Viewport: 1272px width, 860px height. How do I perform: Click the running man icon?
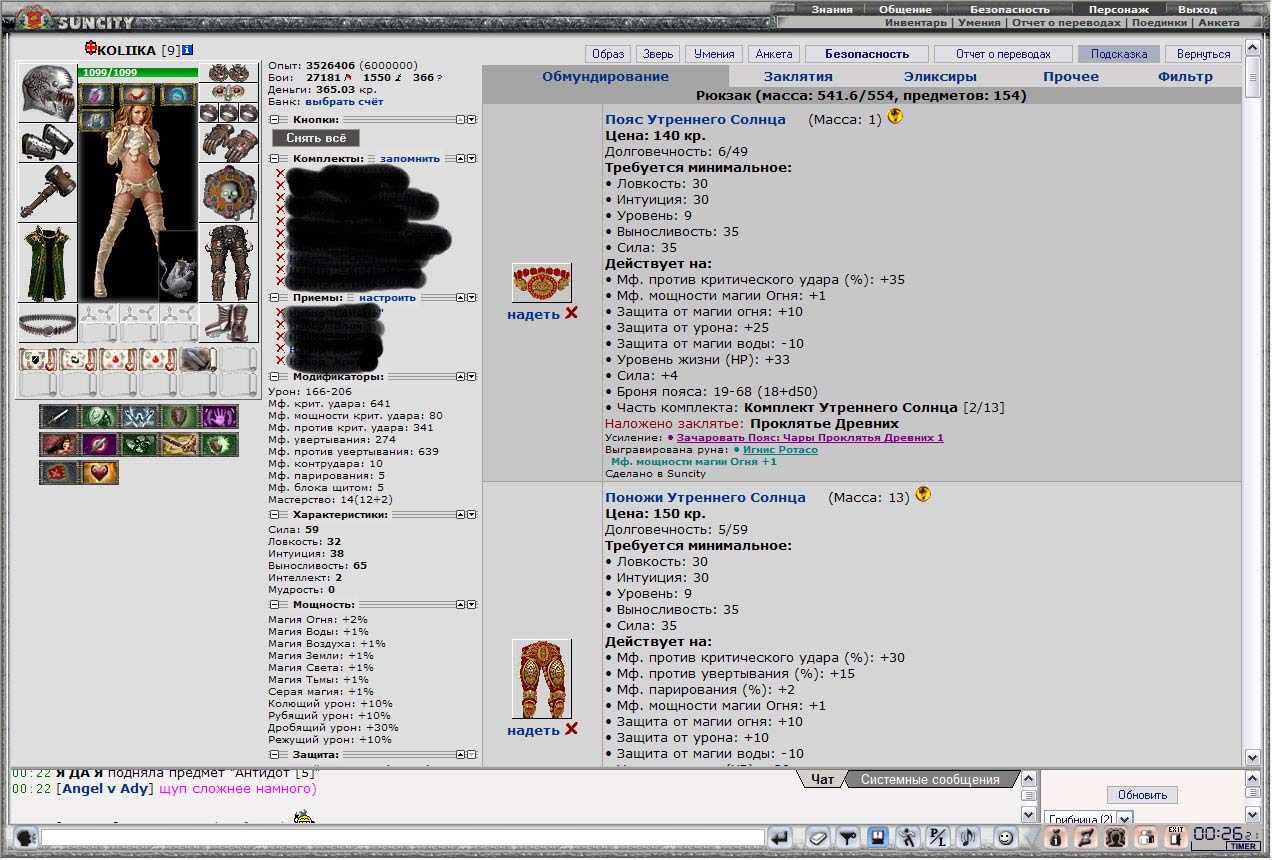[x=908, y=837]
